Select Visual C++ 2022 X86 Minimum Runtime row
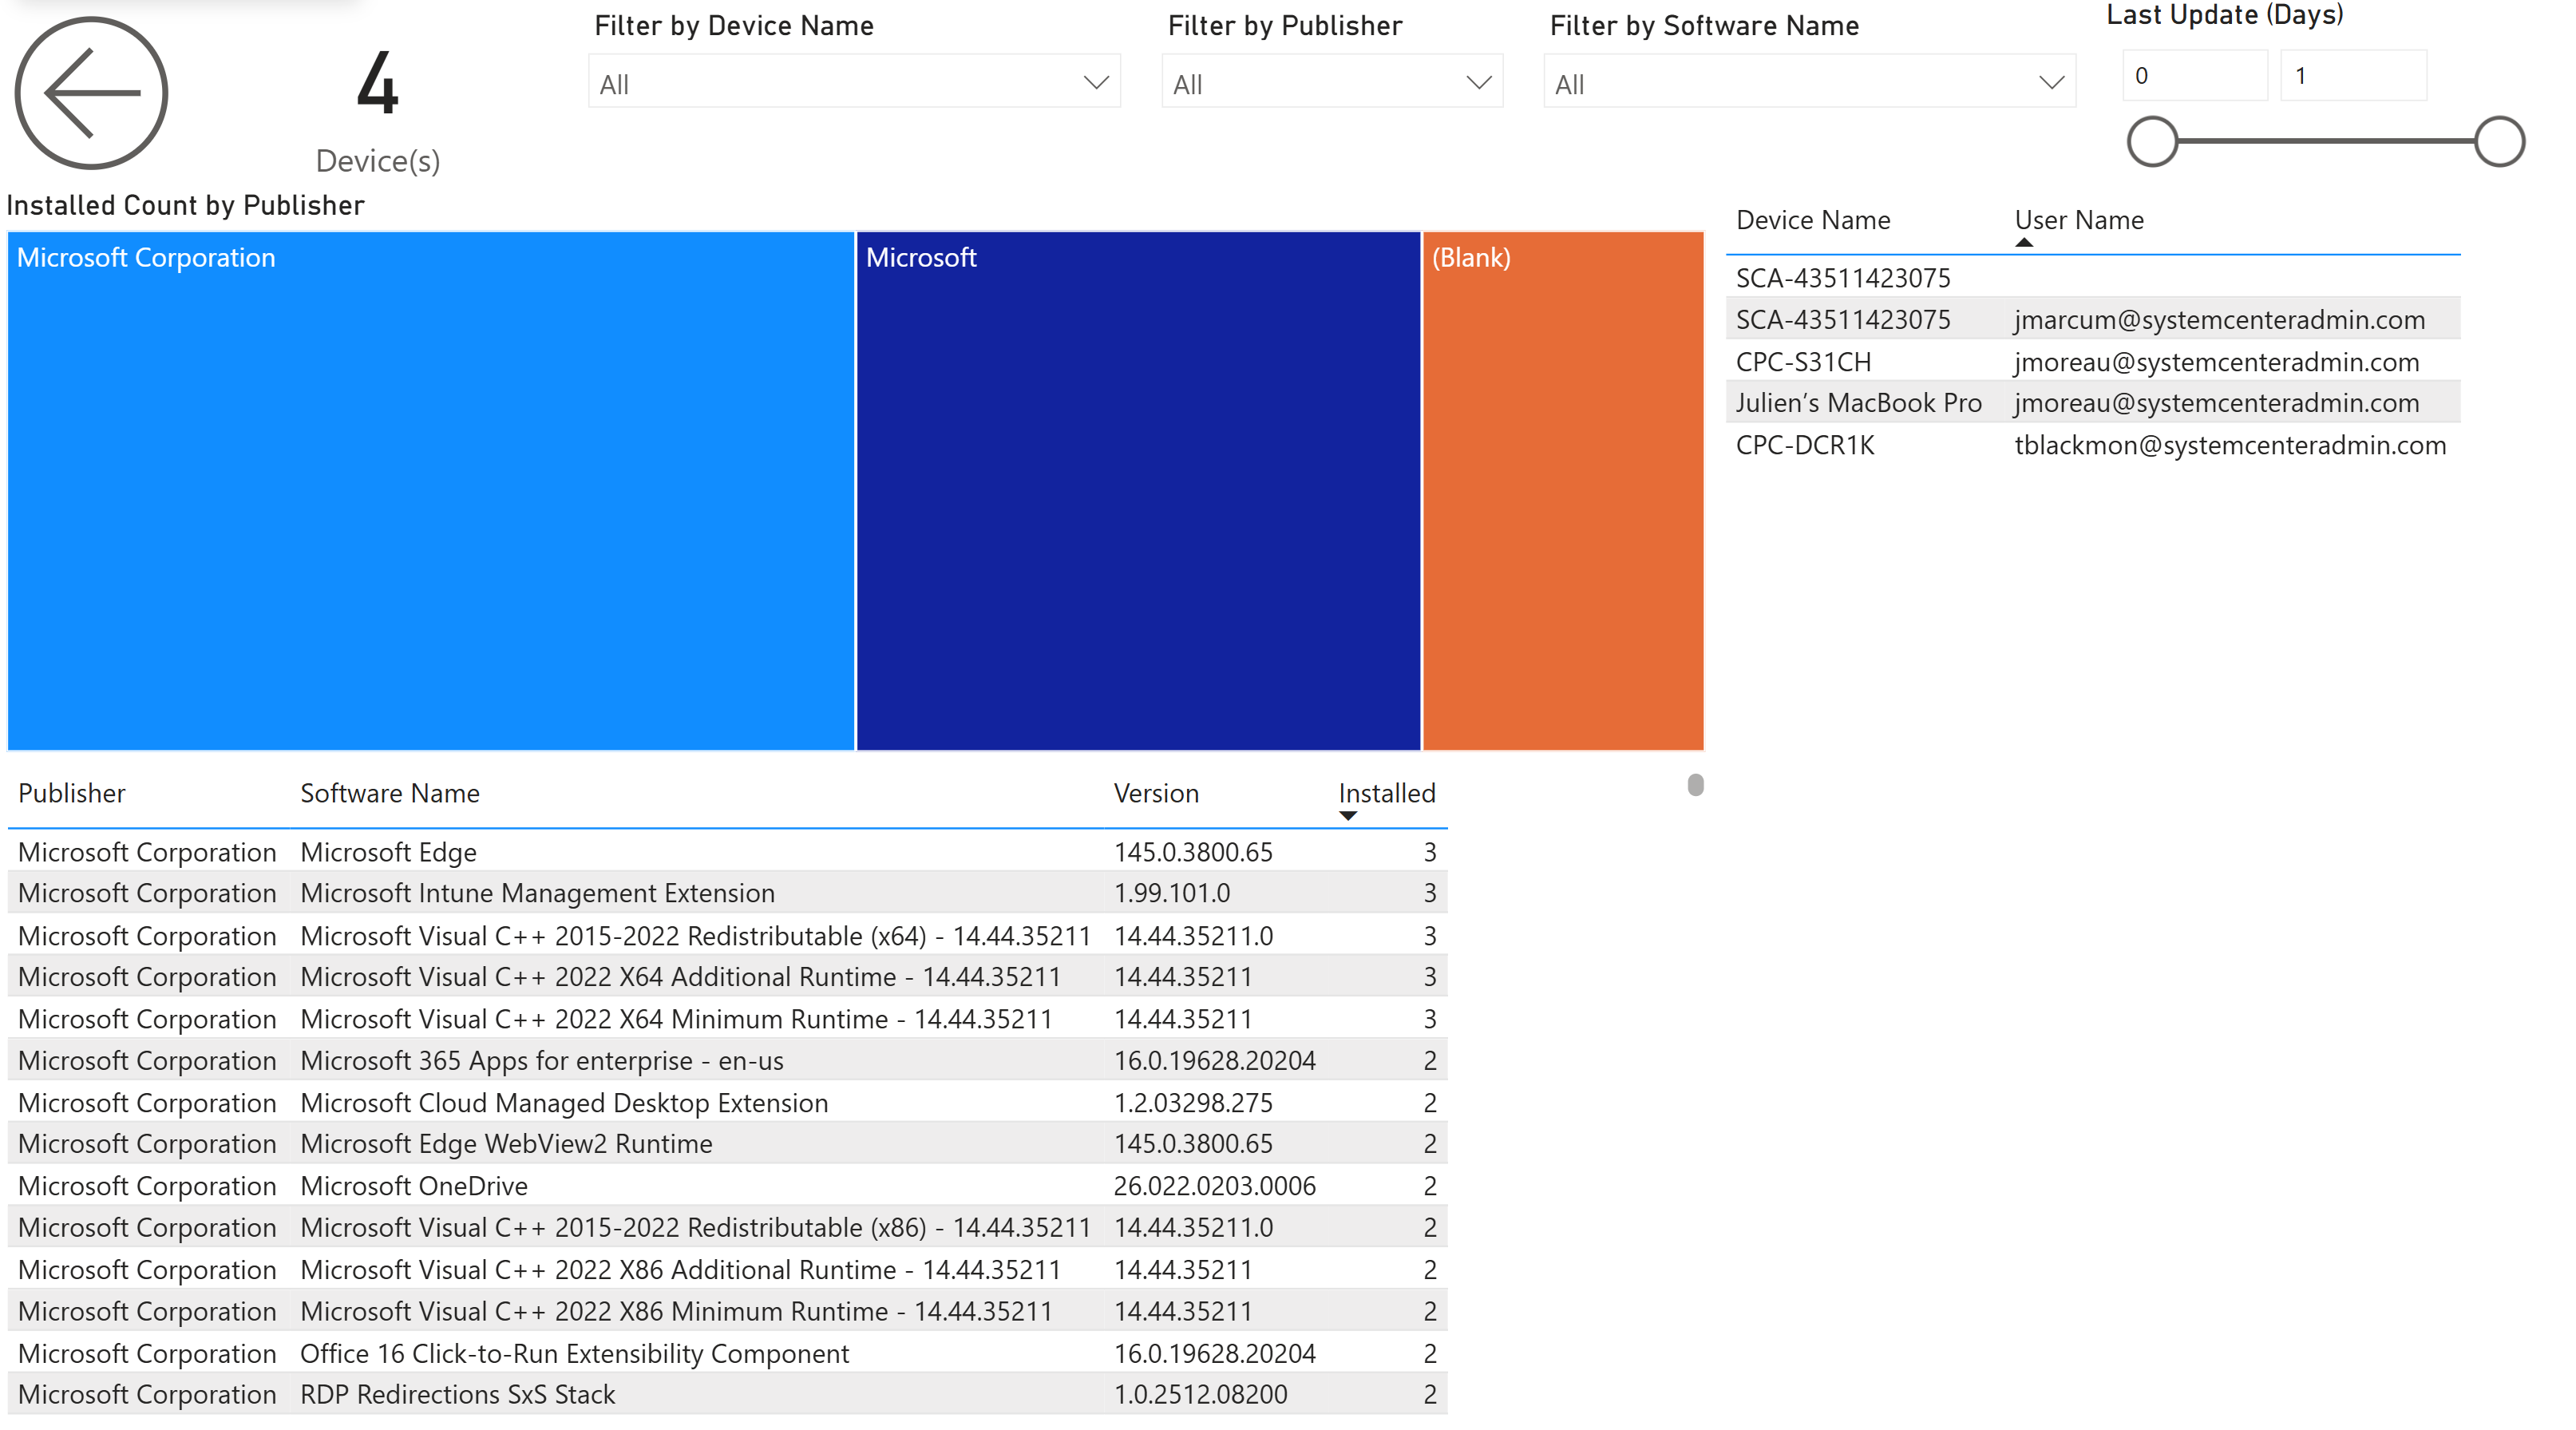The image size is (2576, 1430). (x=727, y=1312)
